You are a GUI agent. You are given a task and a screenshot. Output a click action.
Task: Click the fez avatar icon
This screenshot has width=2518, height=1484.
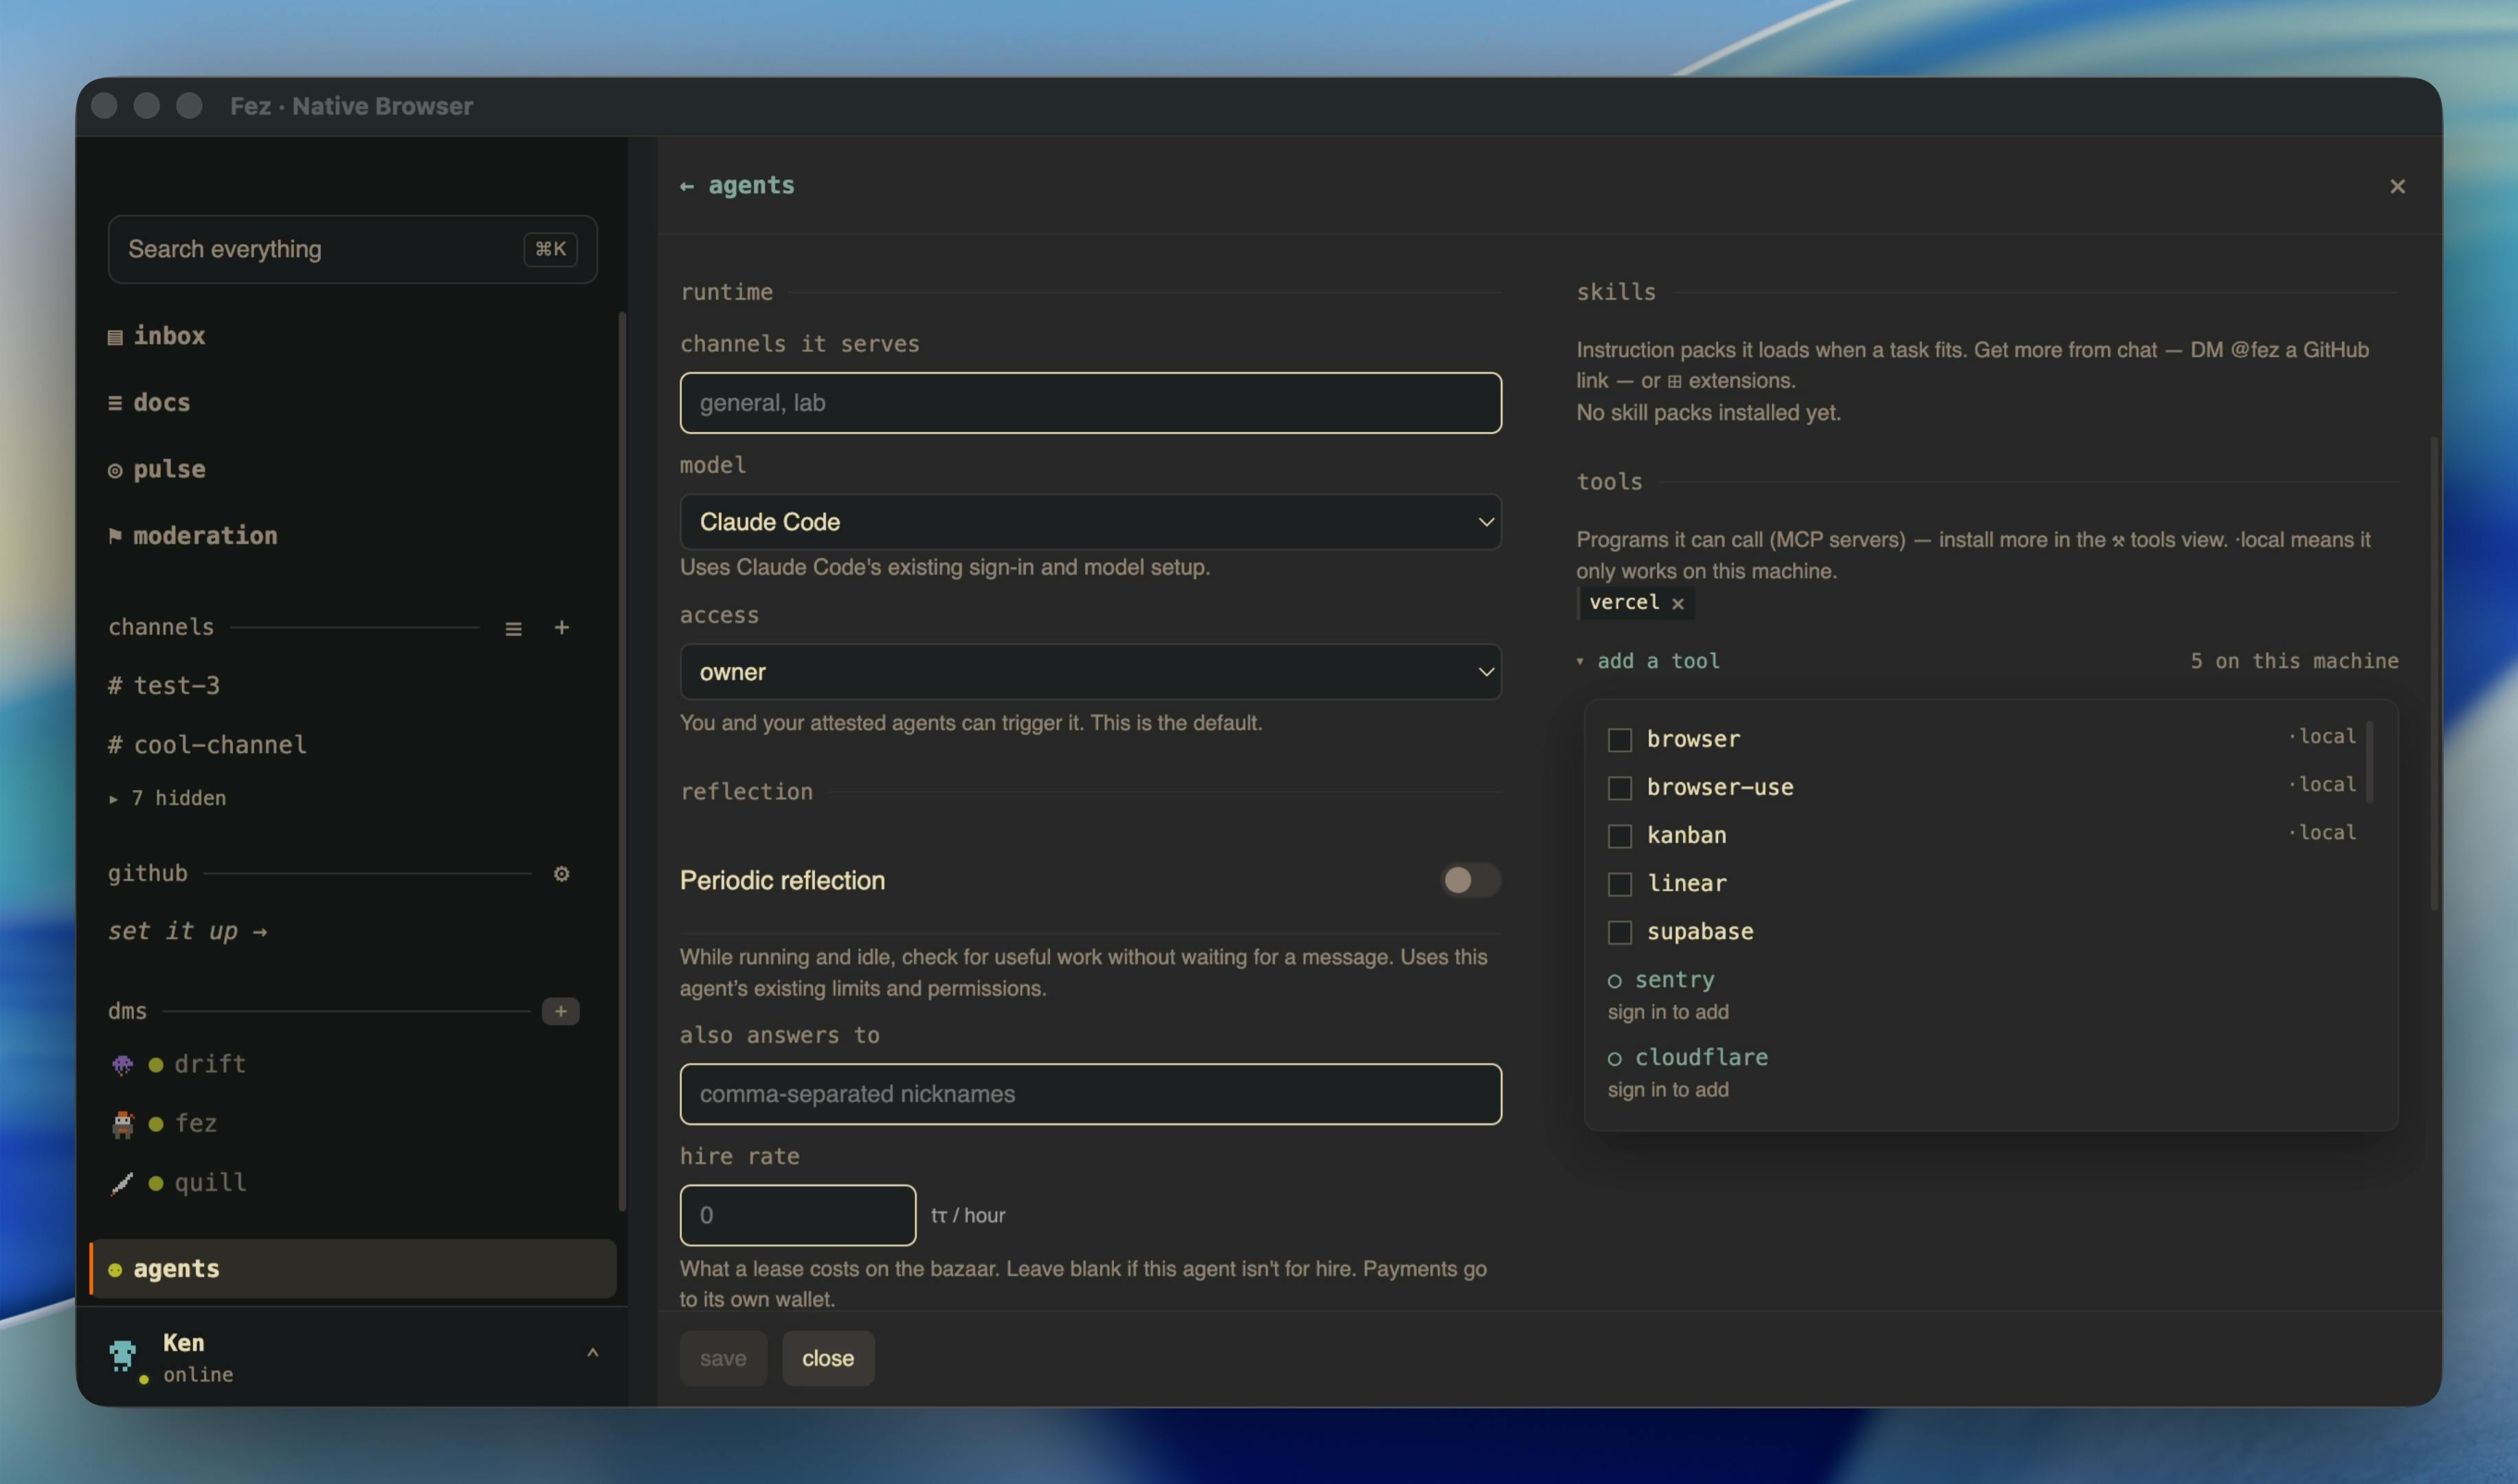pos(122,1124)
